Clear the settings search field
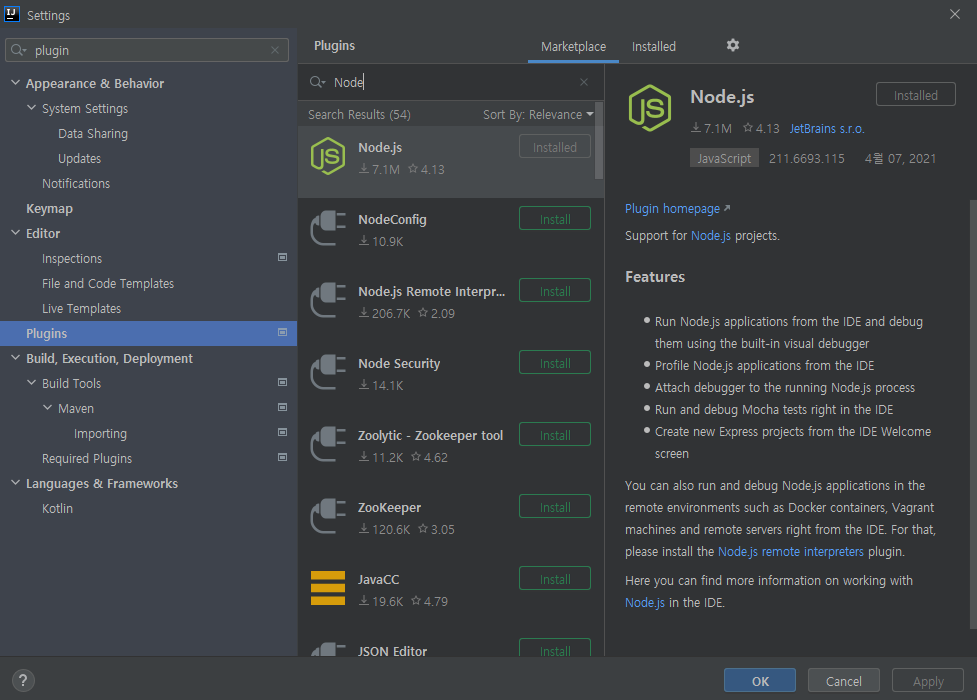The image size is (977, 700). tap(275, 50)
